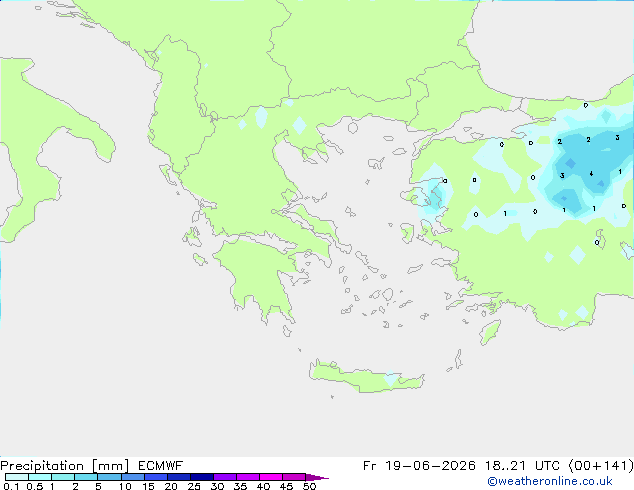The height and width of the screenshot is (490, 634).
Task: Click the "25" legend scale label
Action: click(194, 486)
